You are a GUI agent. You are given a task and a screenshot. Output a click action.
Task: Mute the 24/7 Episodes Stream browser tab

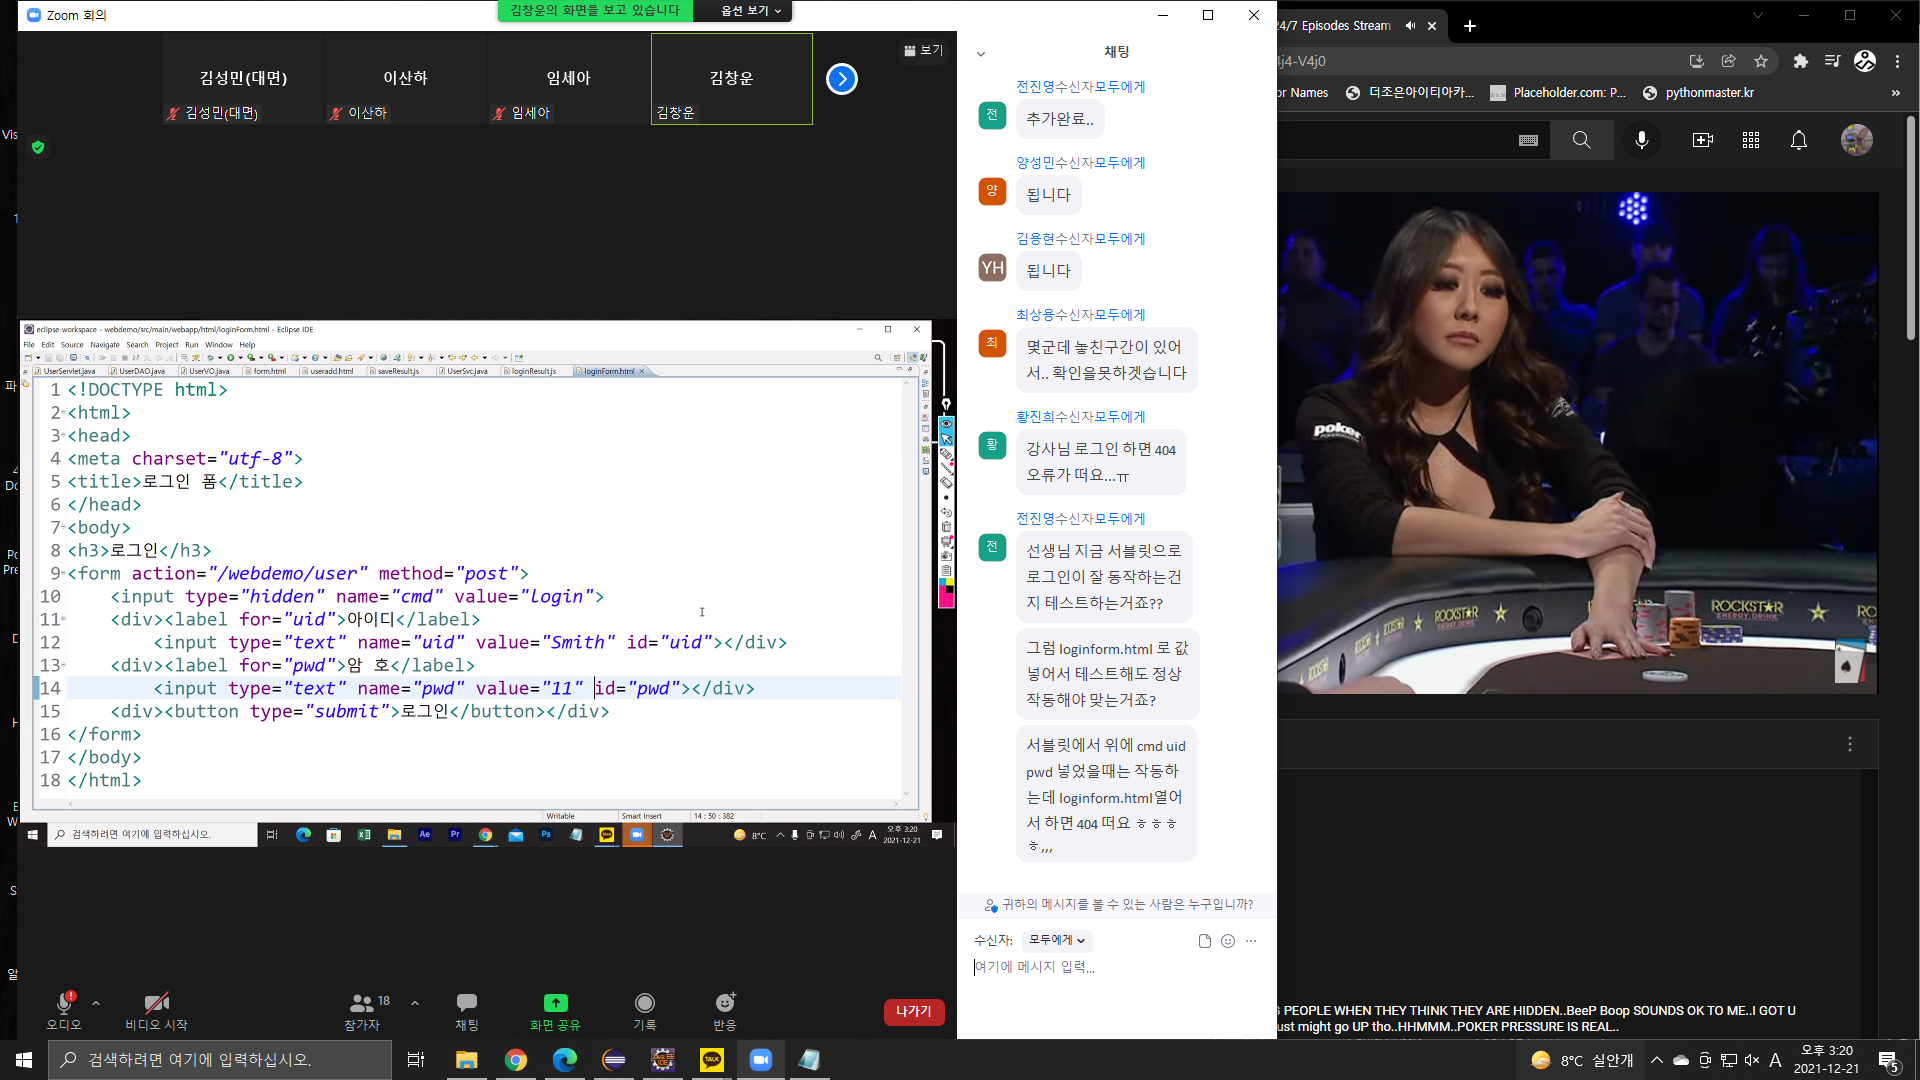click(1410, 26)
